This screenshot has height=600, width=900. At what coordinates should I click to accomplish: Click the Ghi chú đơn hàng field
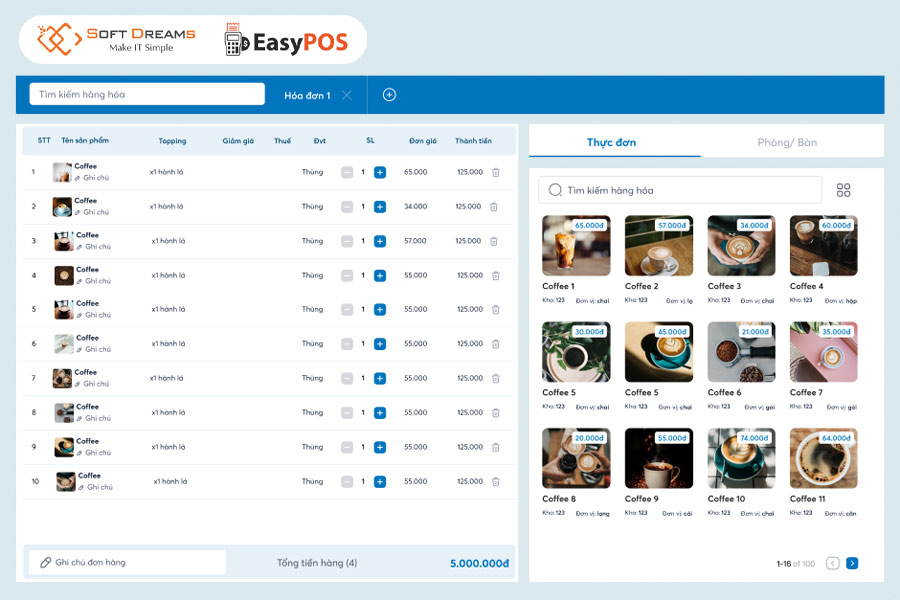(x=127, y=563)
